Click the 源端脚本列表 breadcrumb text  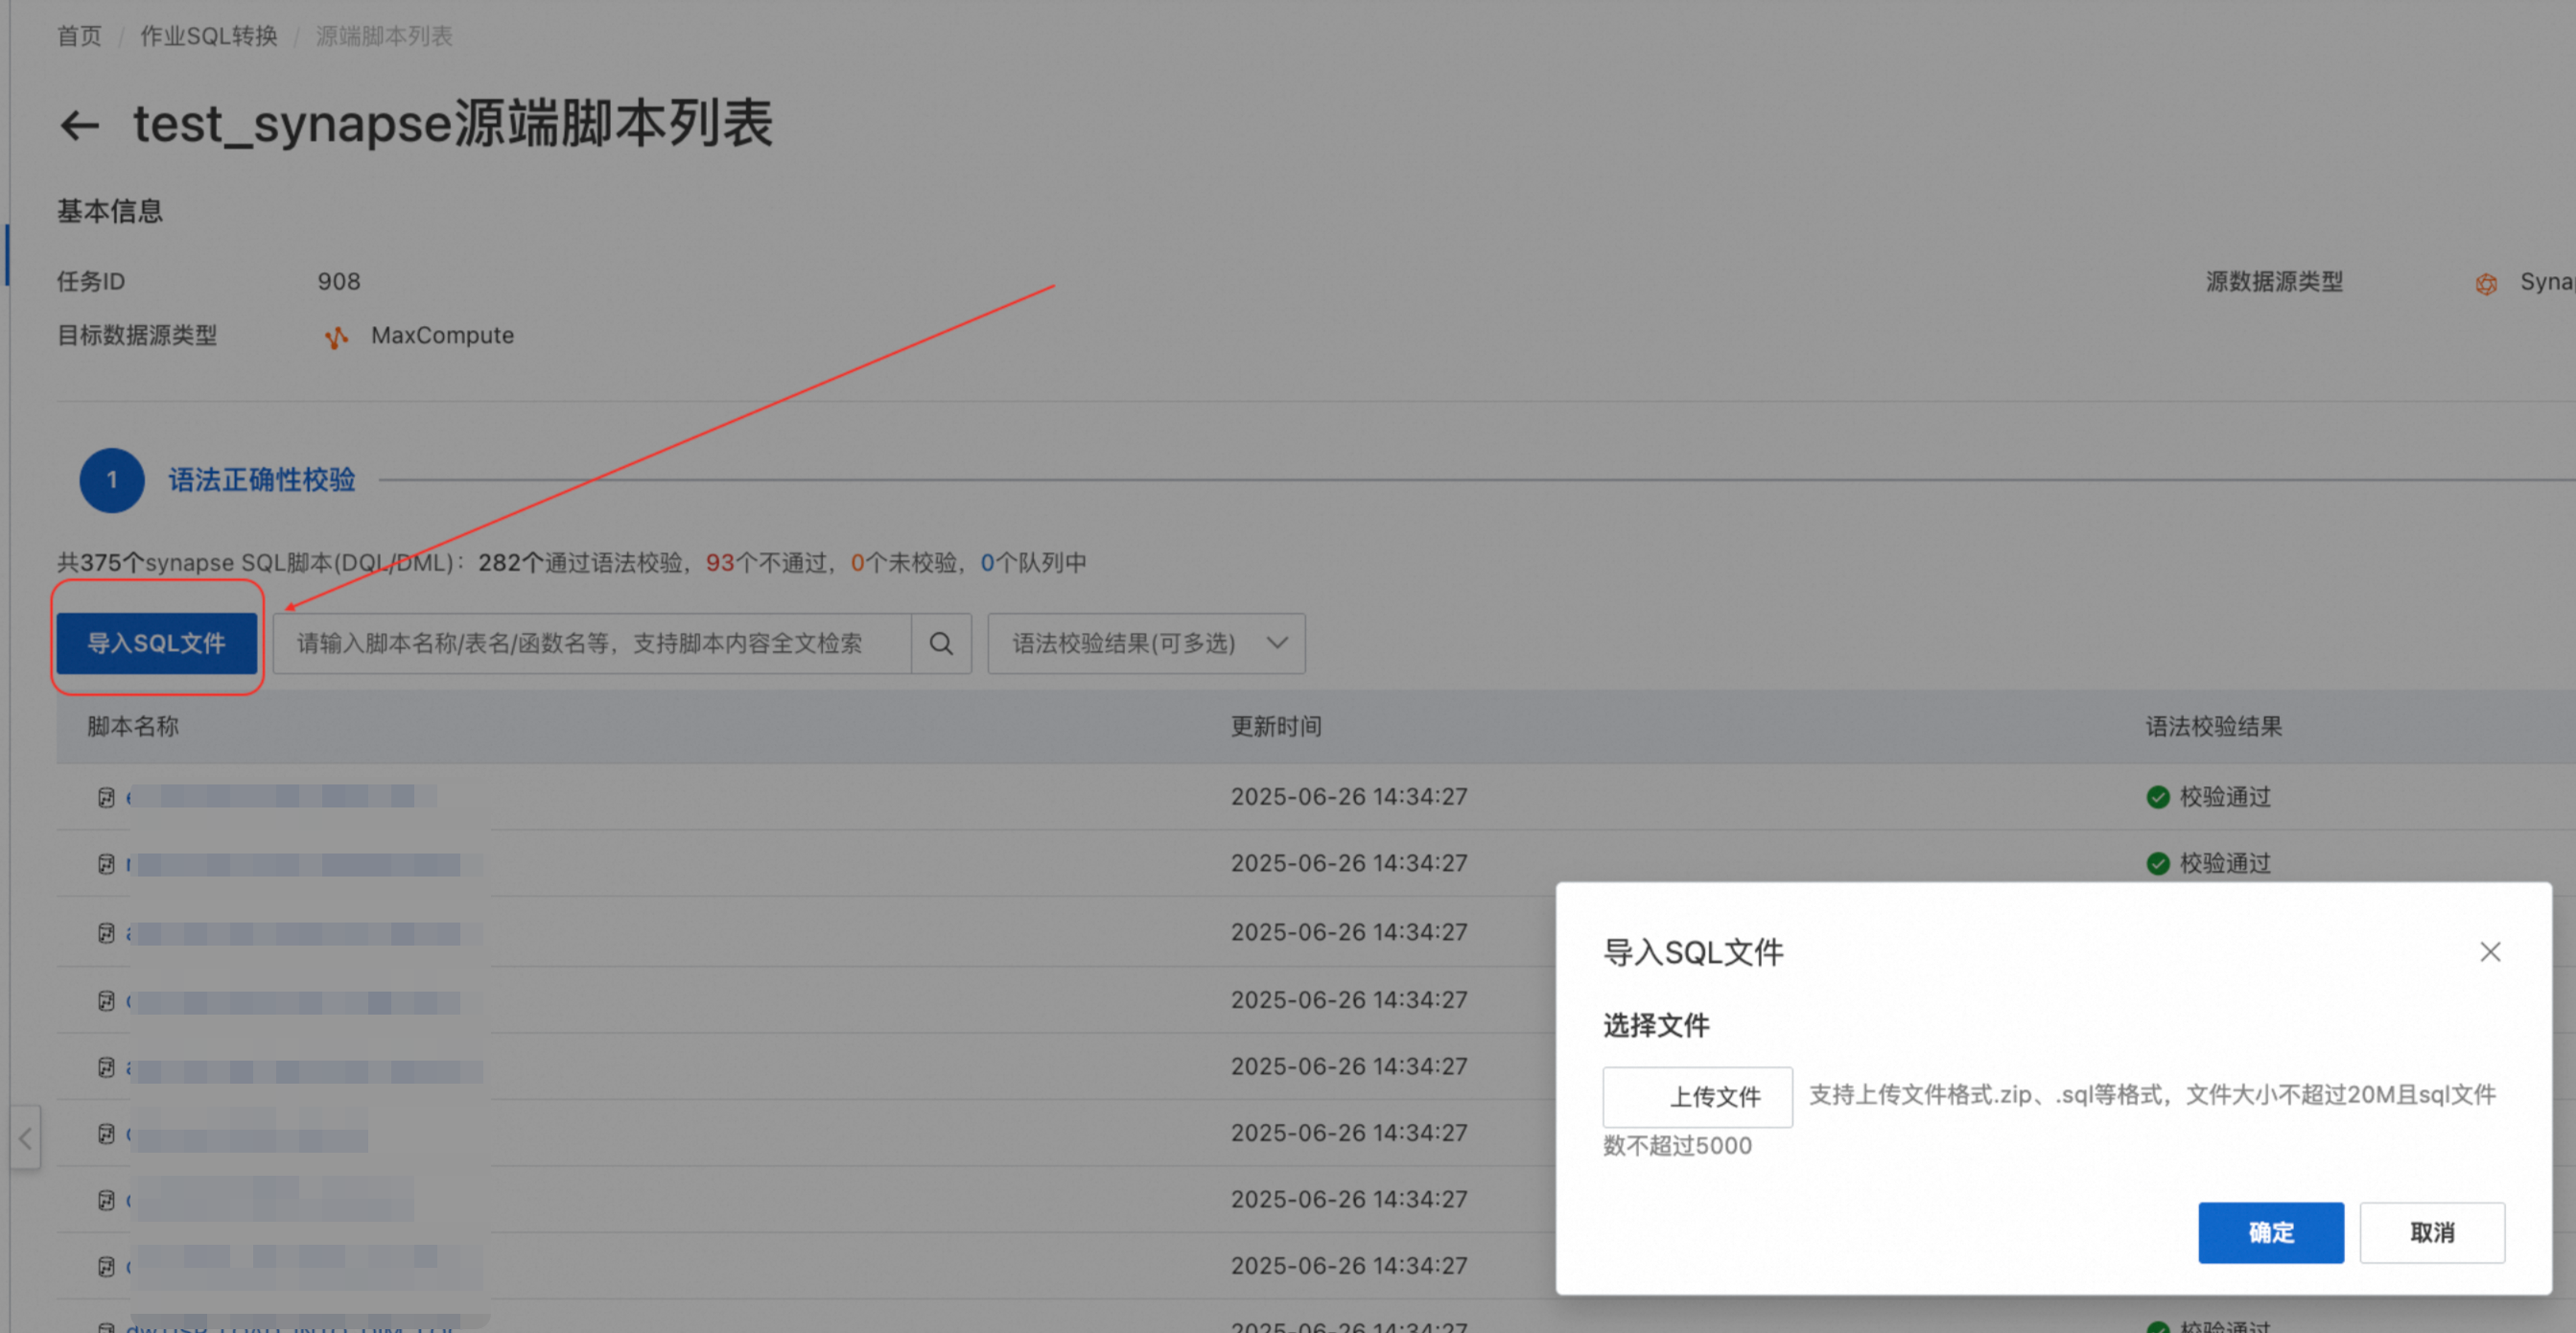click(384, 36)
